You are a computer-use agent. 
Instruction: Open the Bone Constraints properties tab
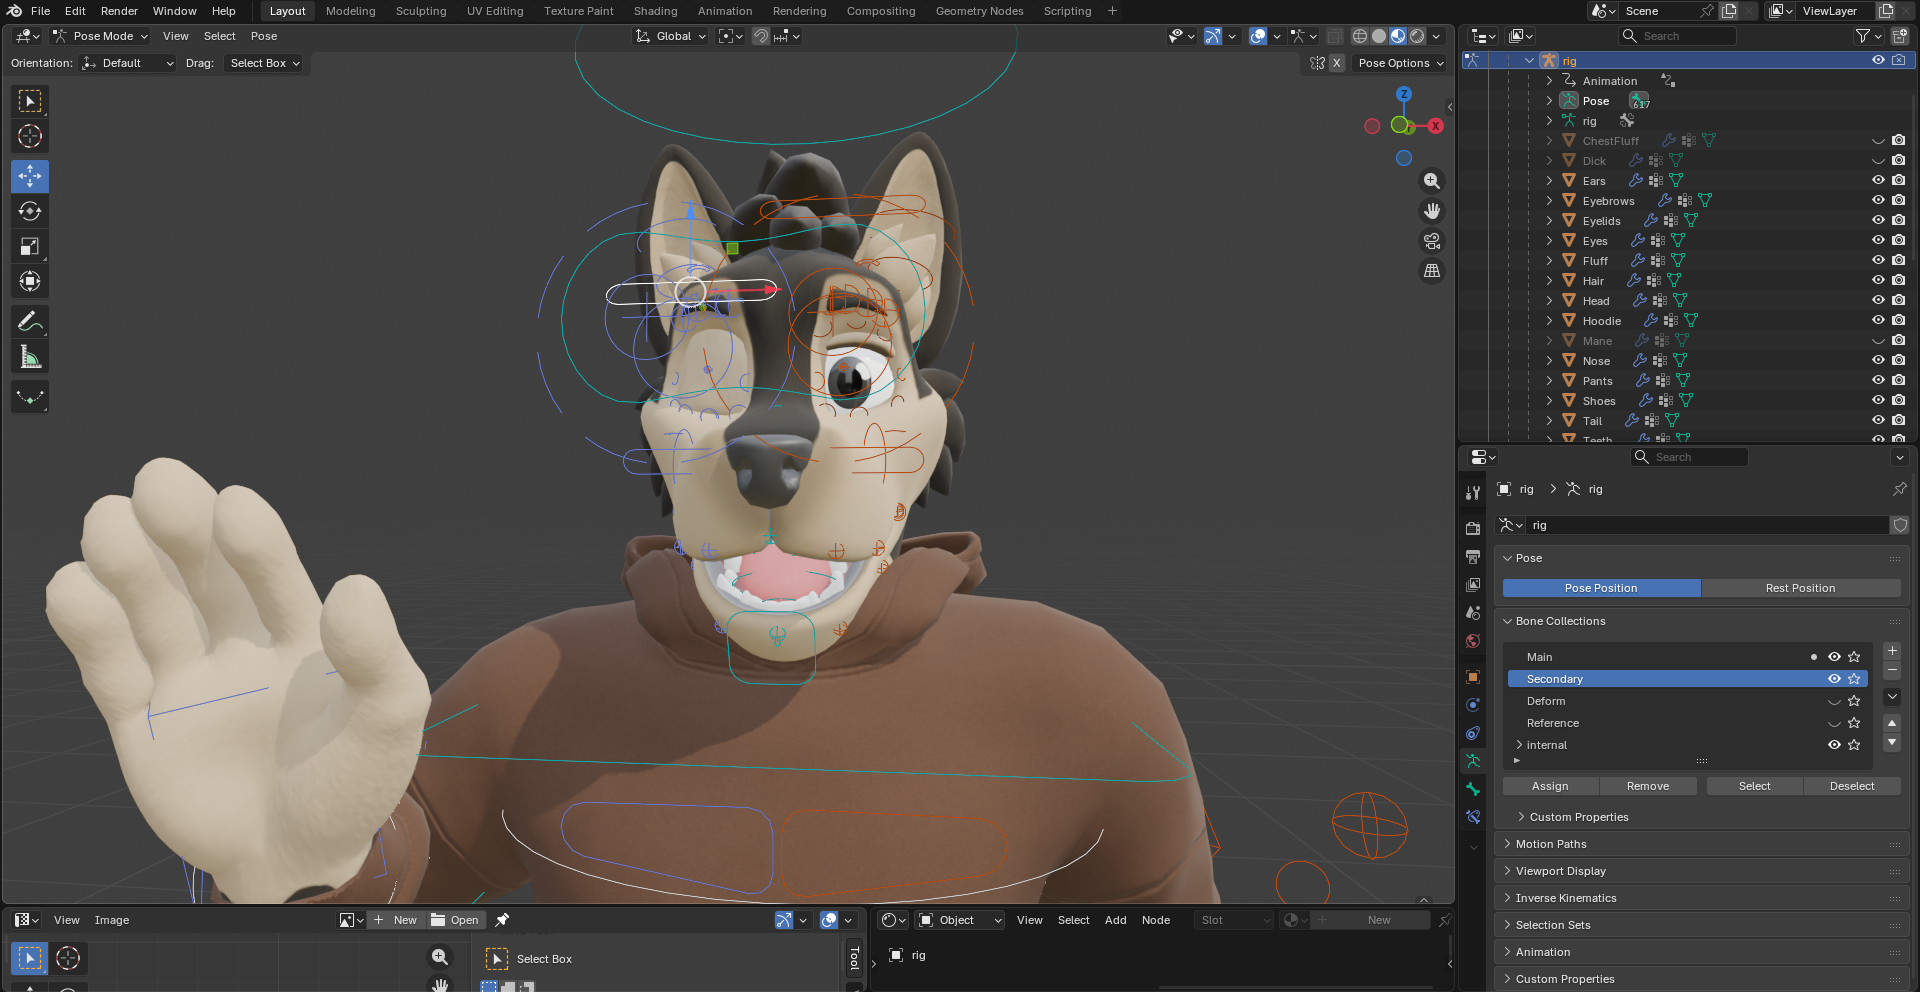pyautogui.click(x=1473, y=817)
